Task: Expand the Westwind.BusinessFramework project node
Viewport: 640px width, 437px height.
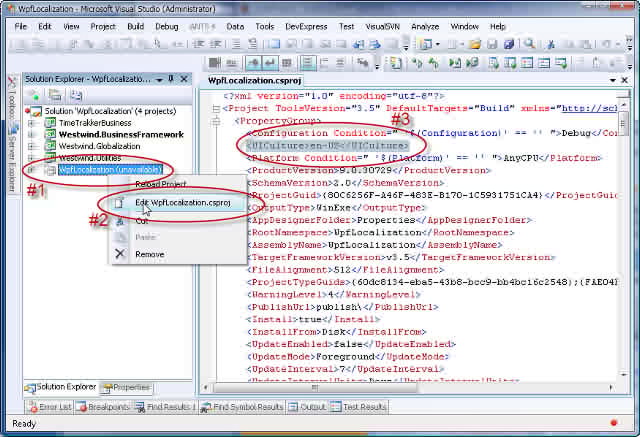Action: pyautogui.click(x=31, y=134)
